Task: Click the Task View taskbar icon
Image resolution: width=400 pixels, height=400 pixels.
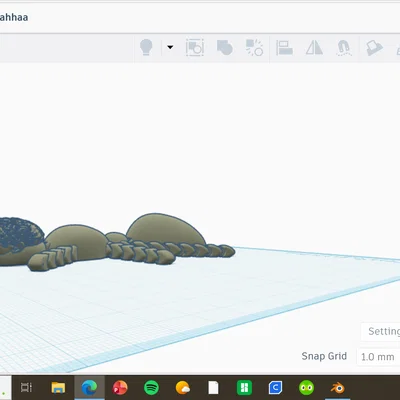Action: (x=26, y=388)
